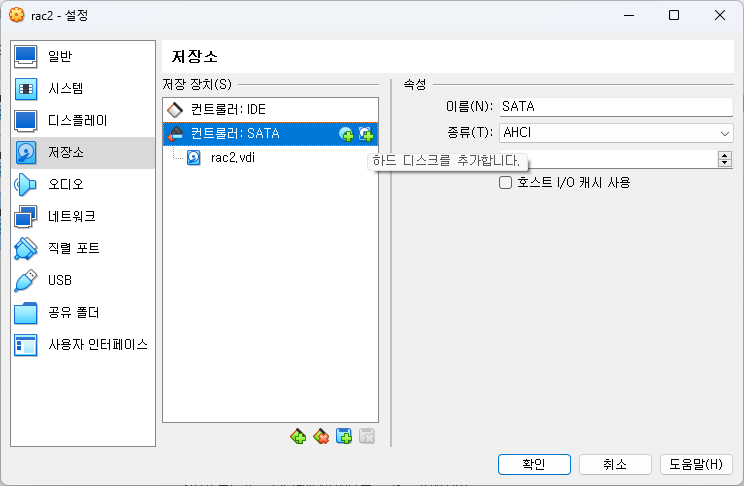Go to the 오디오 settings page
744x486 pixels.
point(83,184)
